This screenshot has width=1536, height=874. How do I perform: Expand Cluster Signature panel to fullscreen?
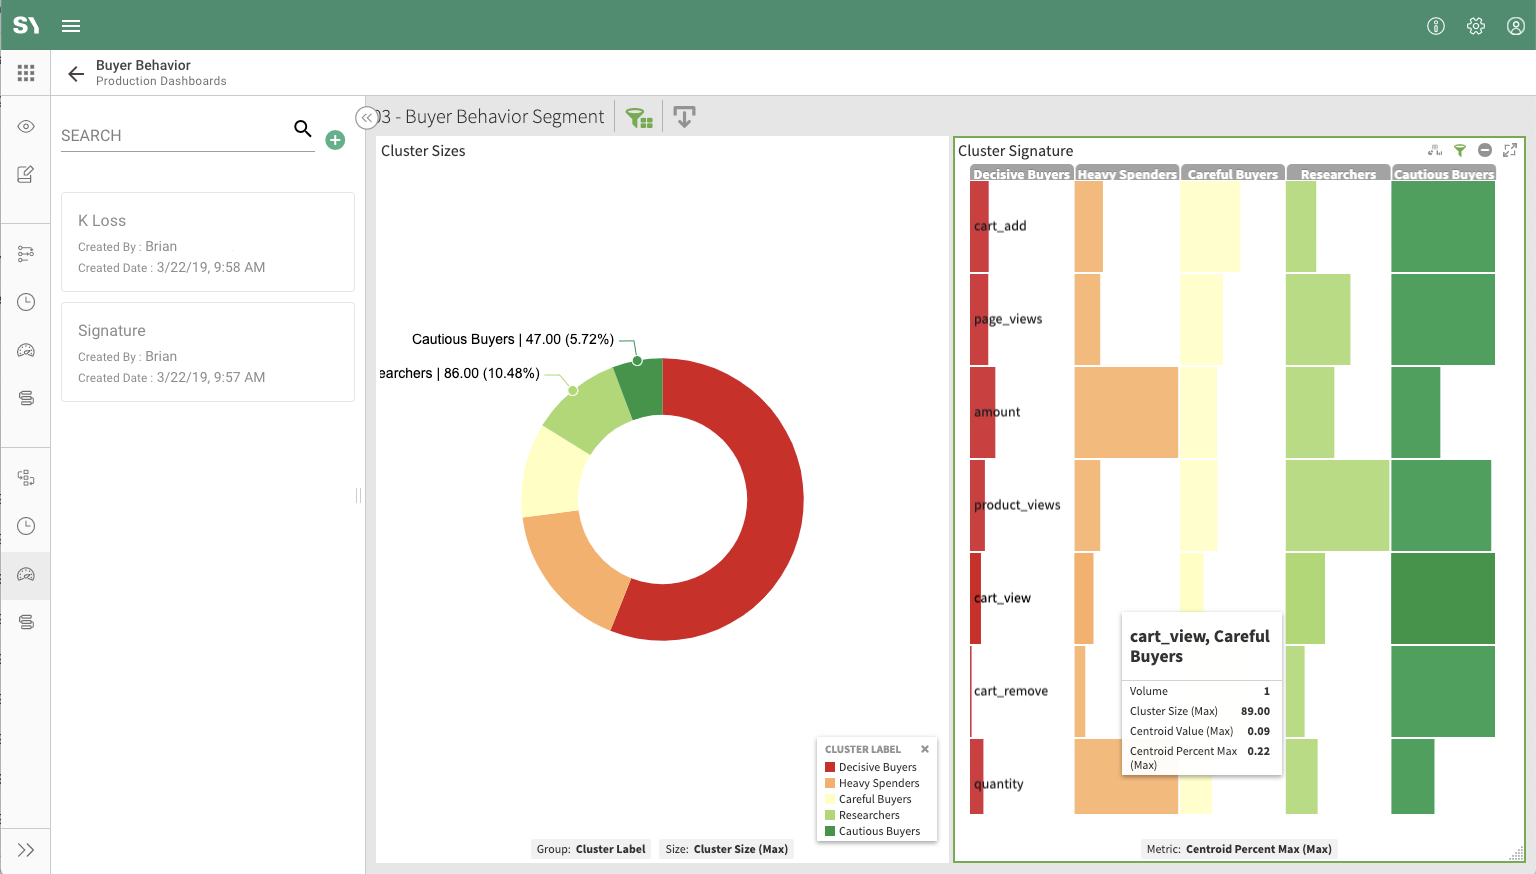(x=1510, y=150)
